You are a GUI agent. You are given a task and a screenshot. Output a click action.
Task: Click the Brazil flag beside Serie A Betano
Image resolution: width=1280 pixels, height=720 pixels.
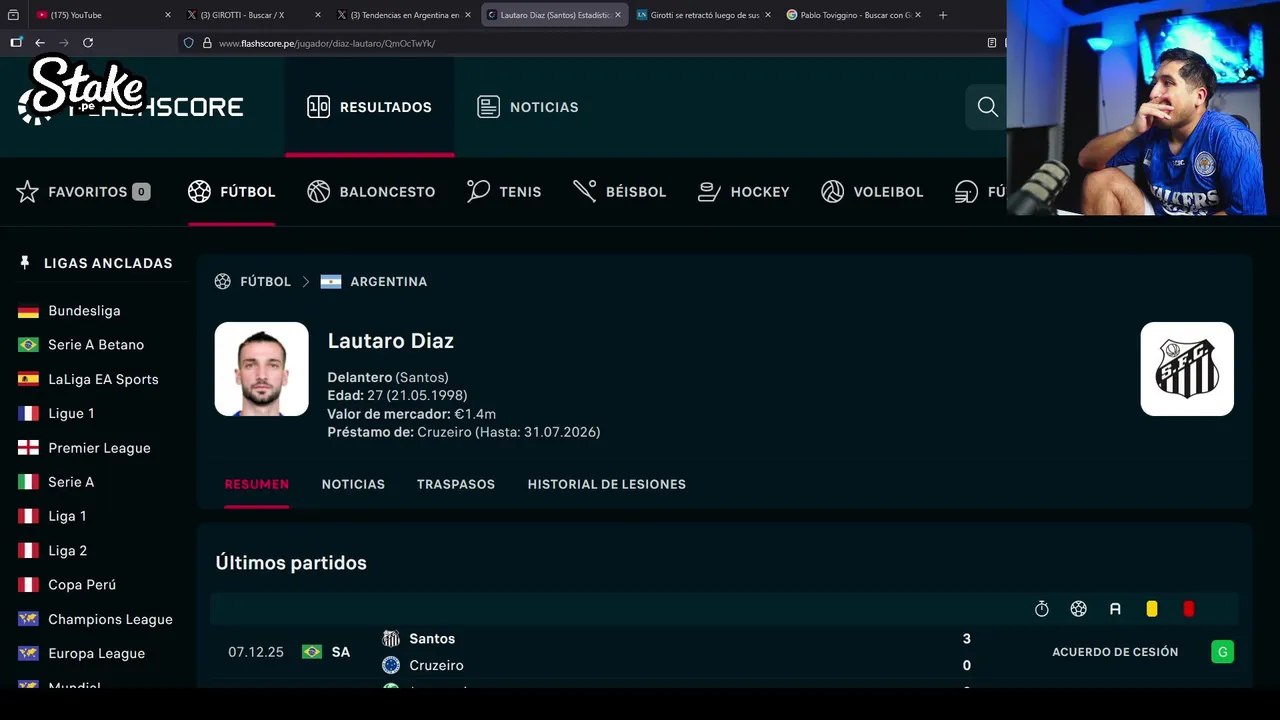(x=28, y=345)
